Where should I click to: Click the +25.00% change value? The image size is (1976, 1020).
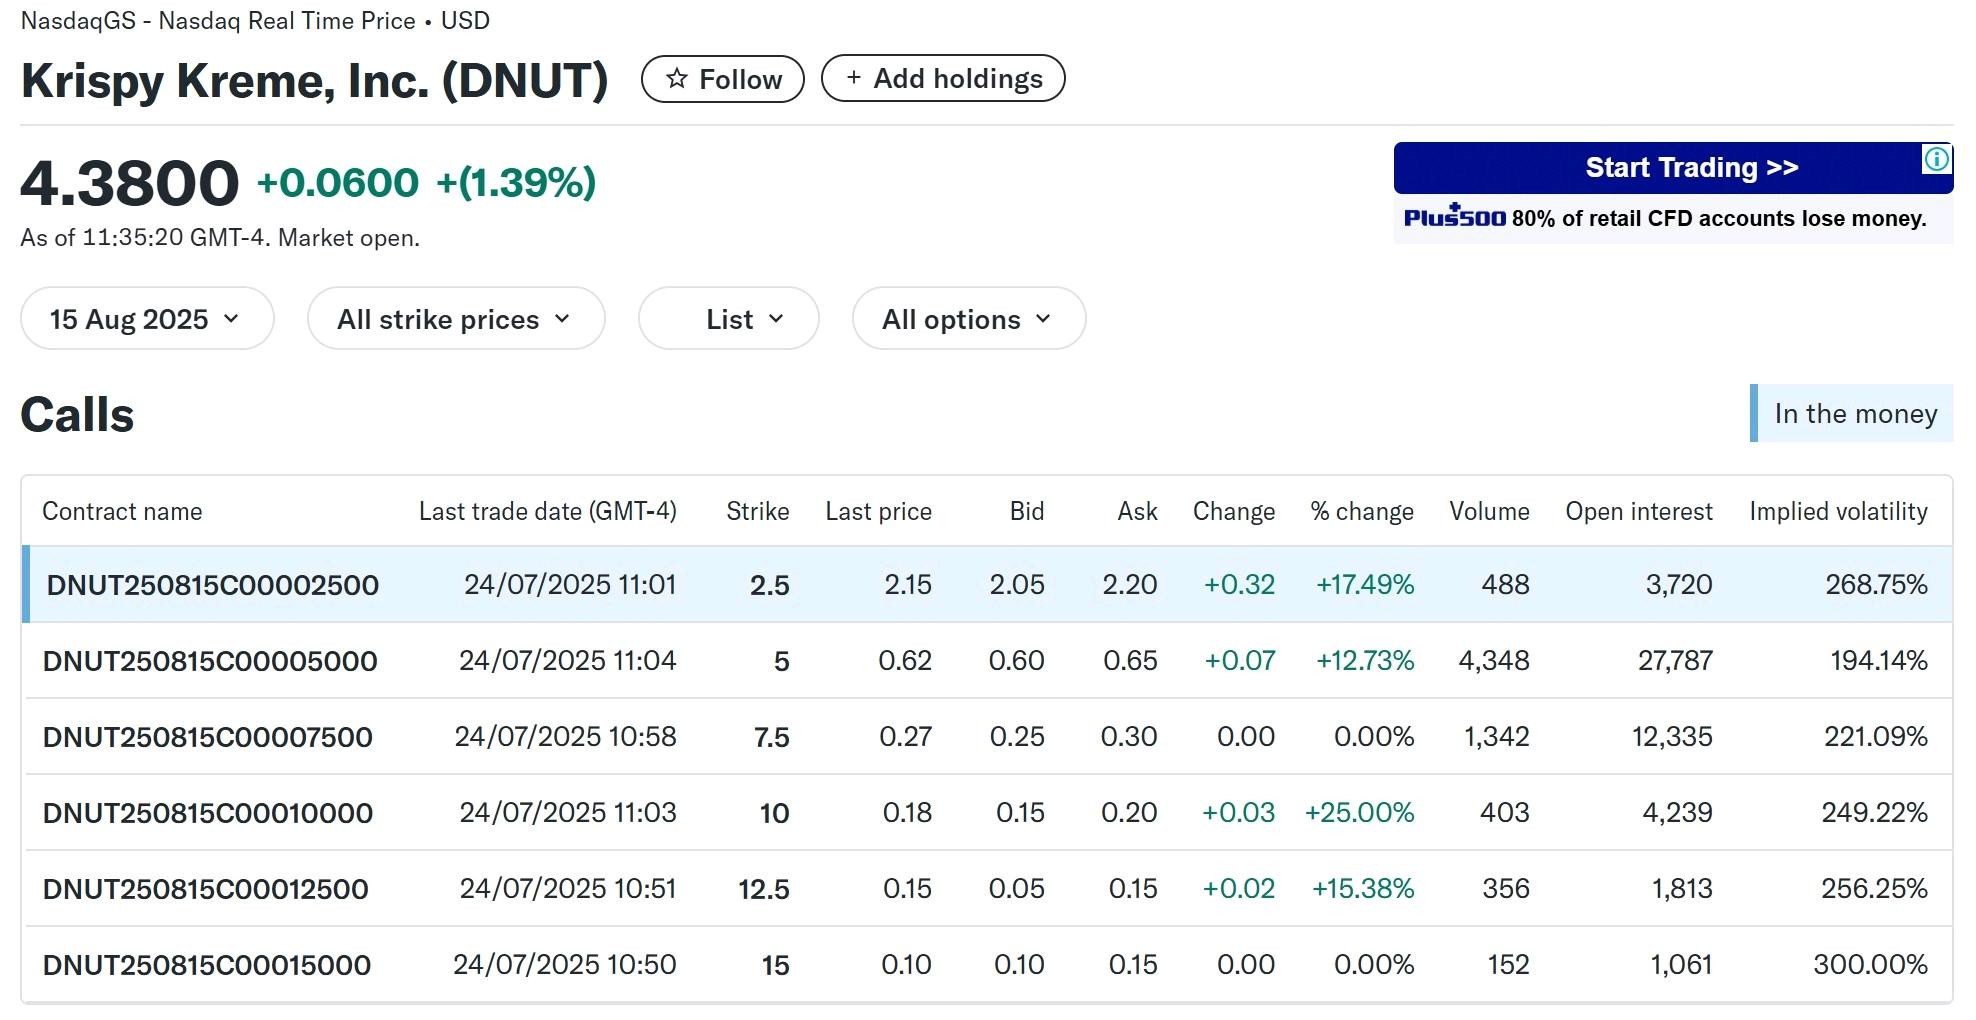click(1360, 813)
